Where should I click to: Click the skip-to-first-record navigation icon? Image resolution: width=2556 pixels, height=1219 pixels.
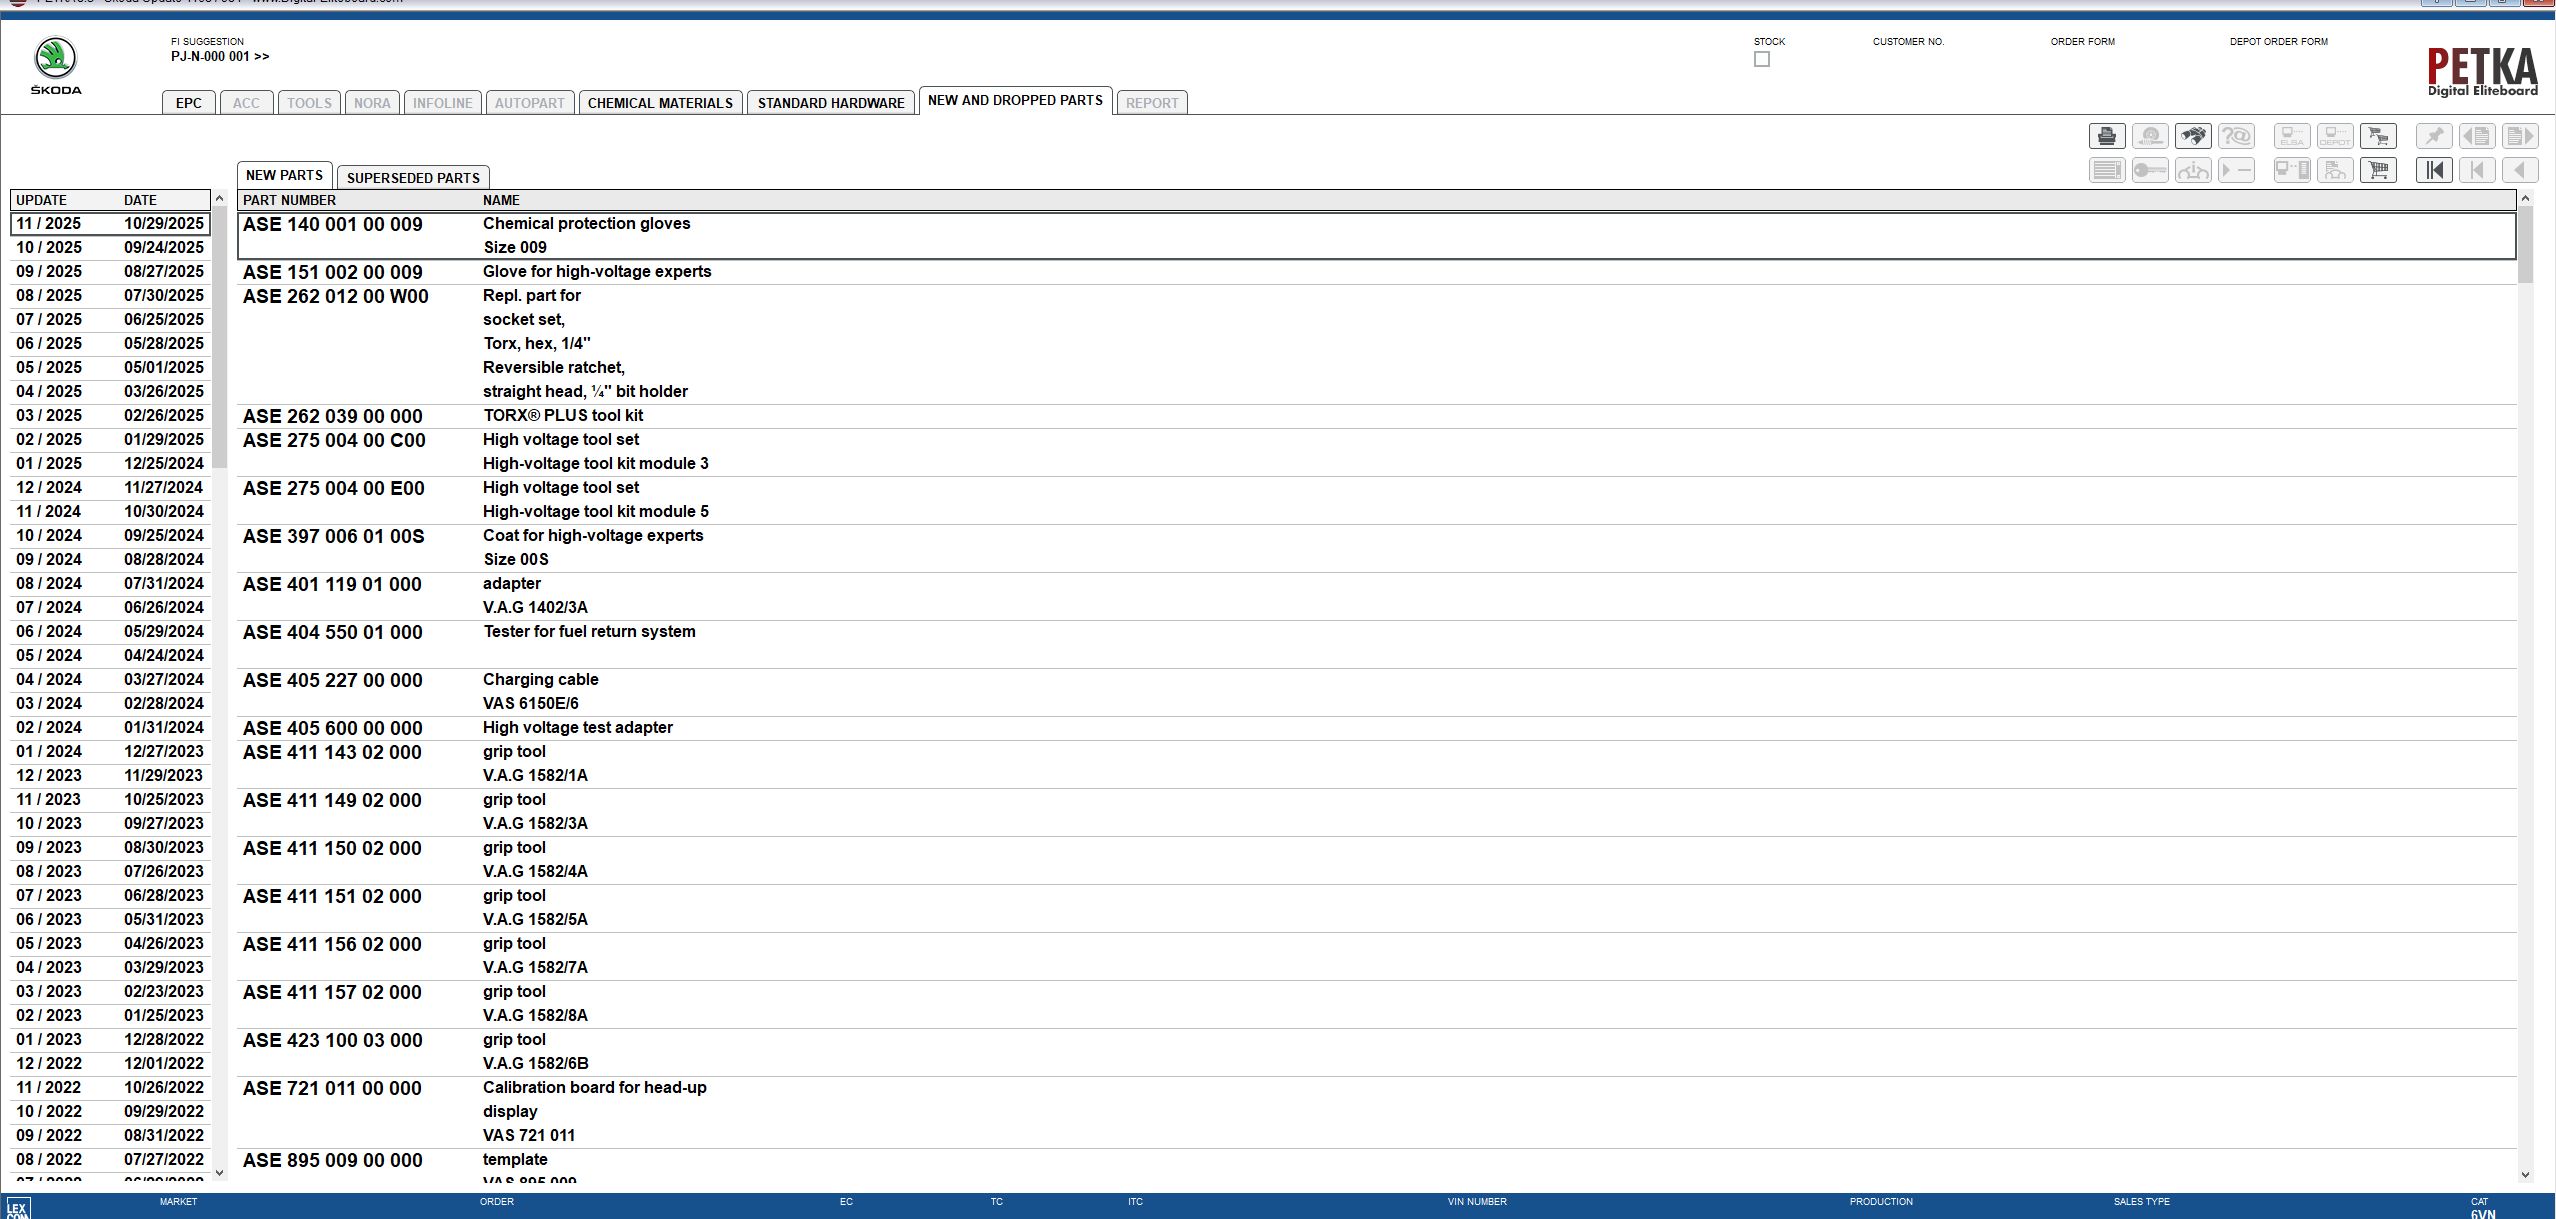coord(2434,170)
